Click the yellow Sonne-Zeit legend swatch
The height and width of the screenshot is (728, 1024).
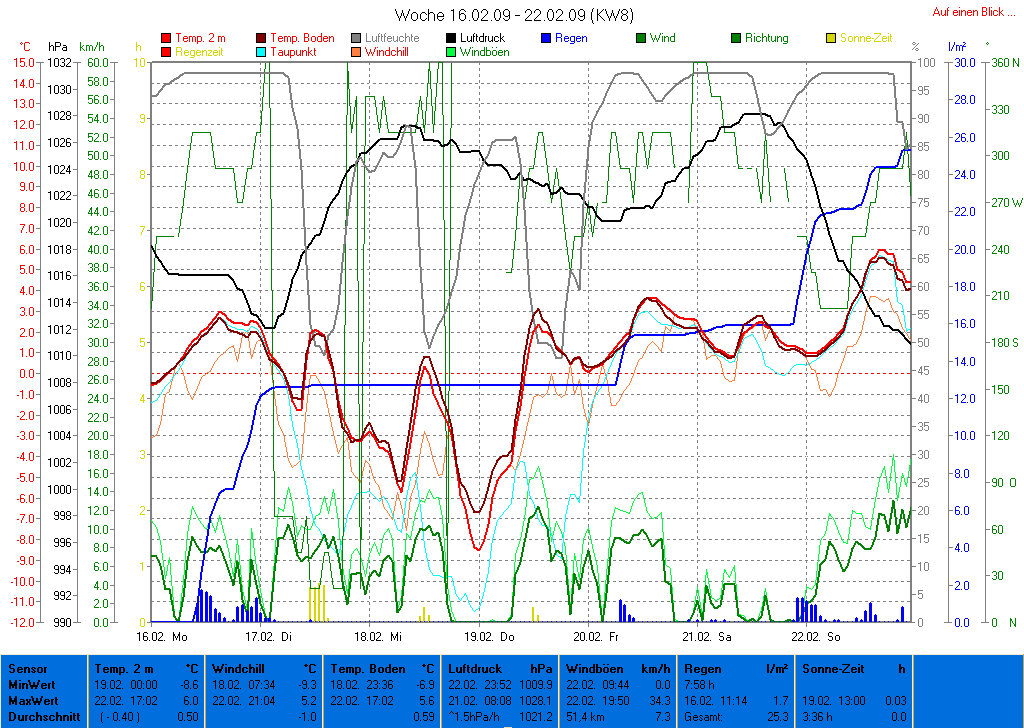[x=831, y=39]
